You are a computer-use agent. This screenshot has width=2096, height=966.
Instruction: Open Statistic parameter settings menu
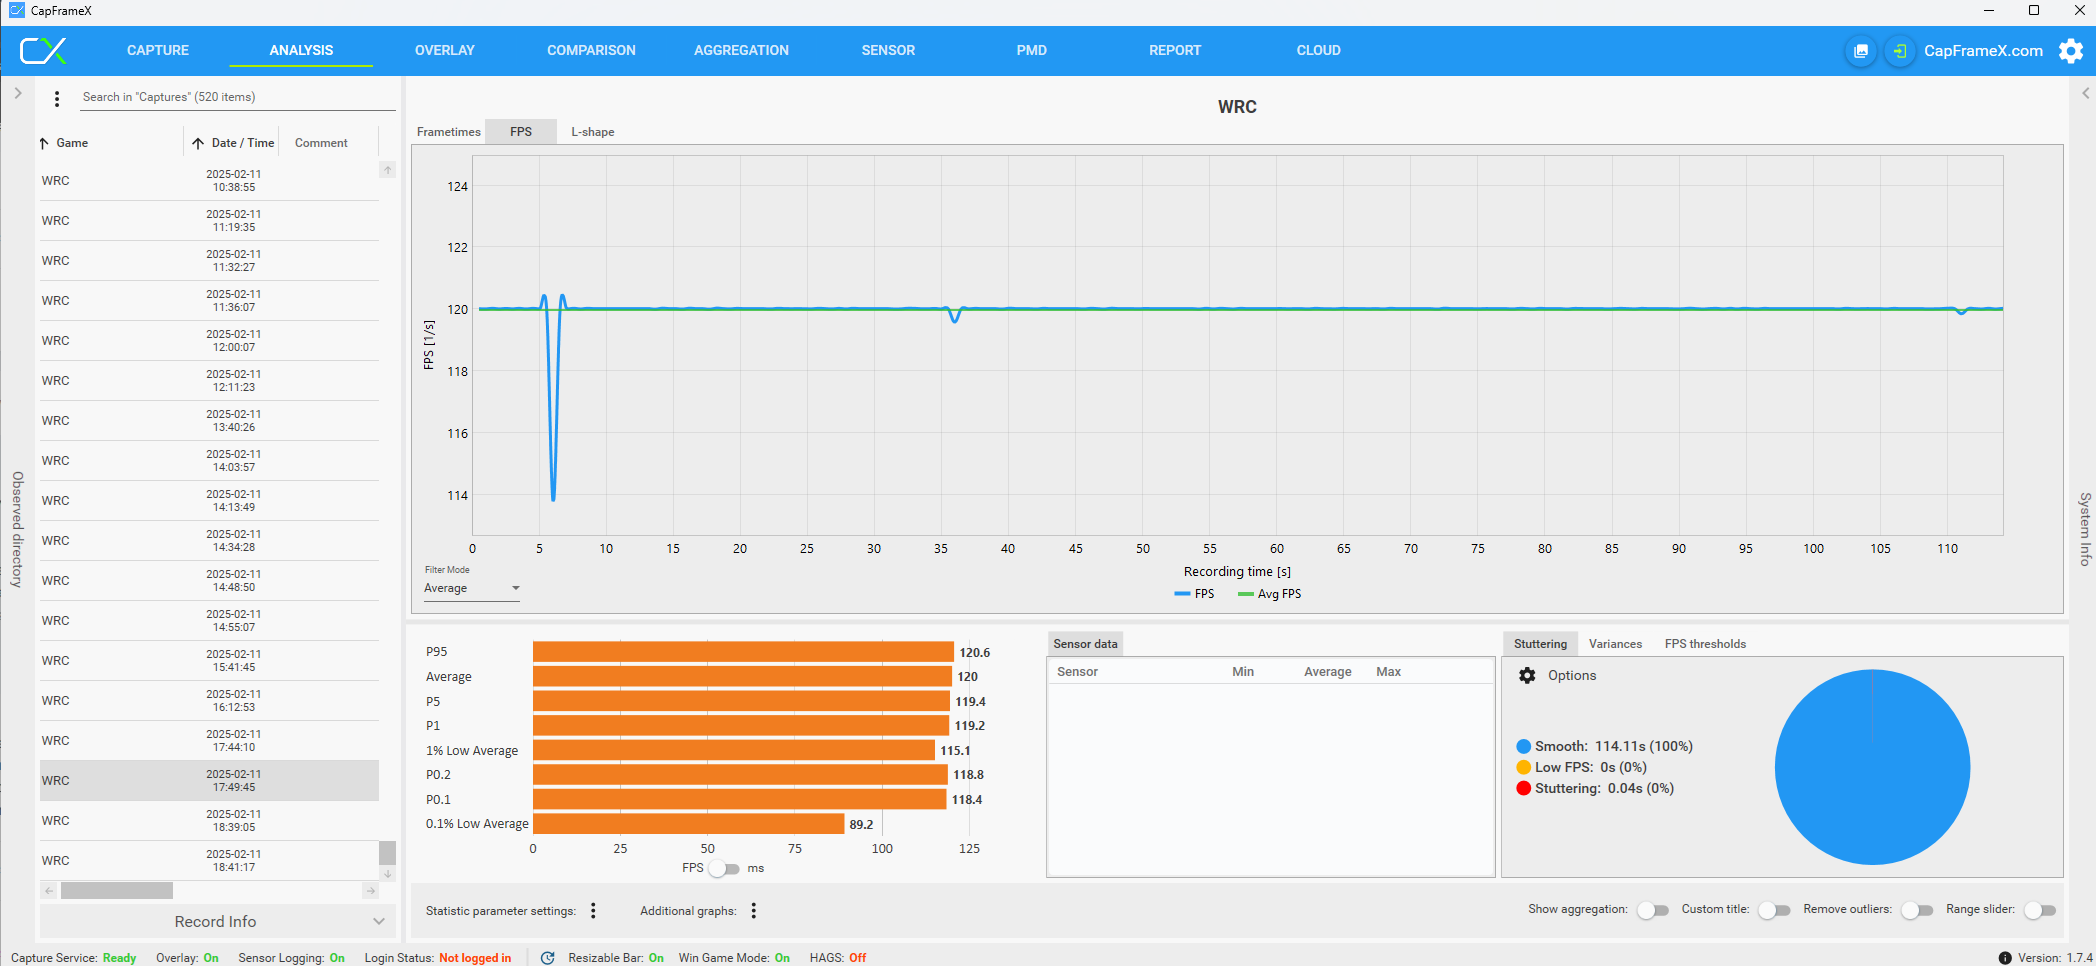point(593,911)
